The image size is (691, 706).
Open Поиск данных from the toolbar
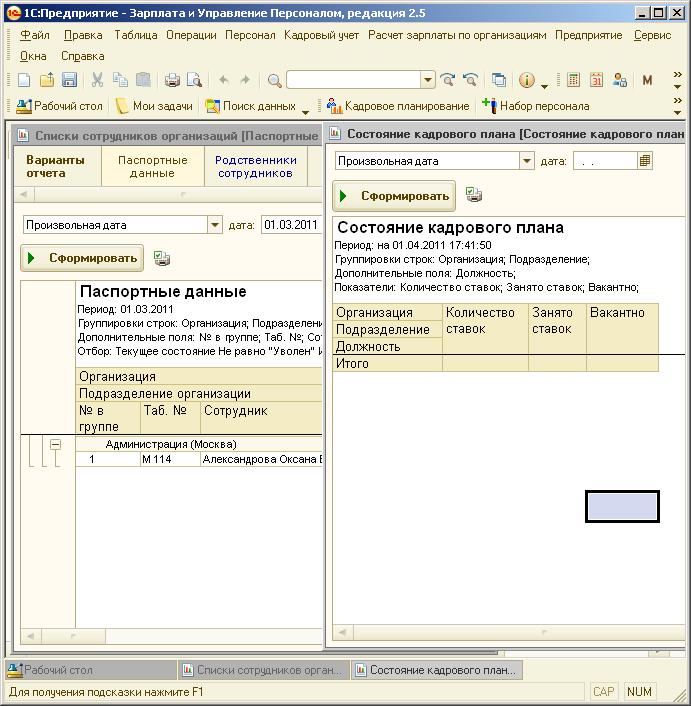(x=251, y=106)
